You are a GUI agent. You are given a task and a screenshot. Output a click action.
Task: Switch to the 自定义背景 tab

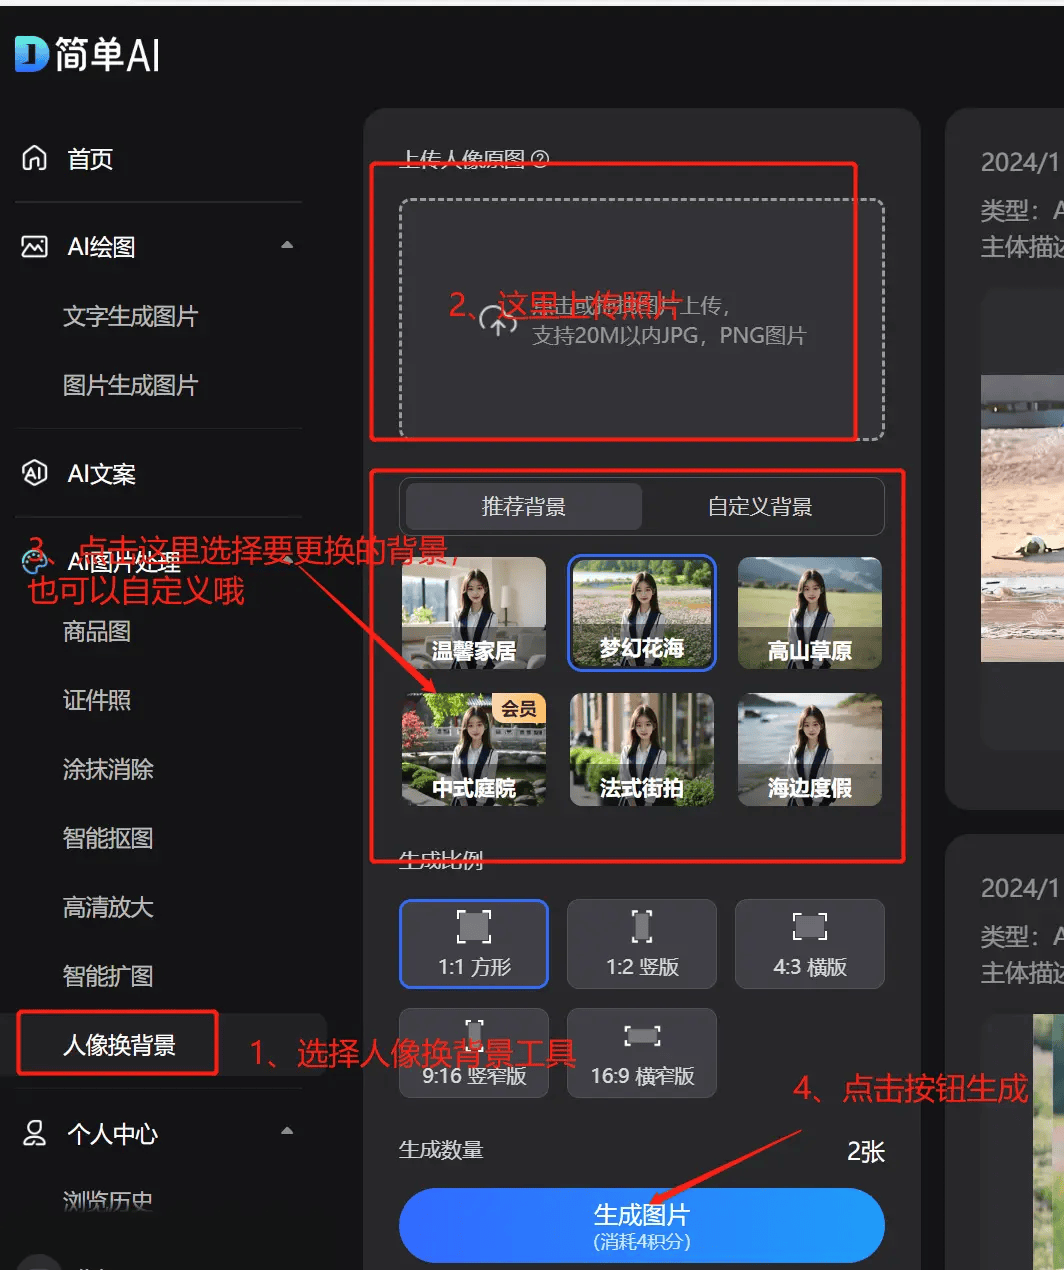point(760,507)
